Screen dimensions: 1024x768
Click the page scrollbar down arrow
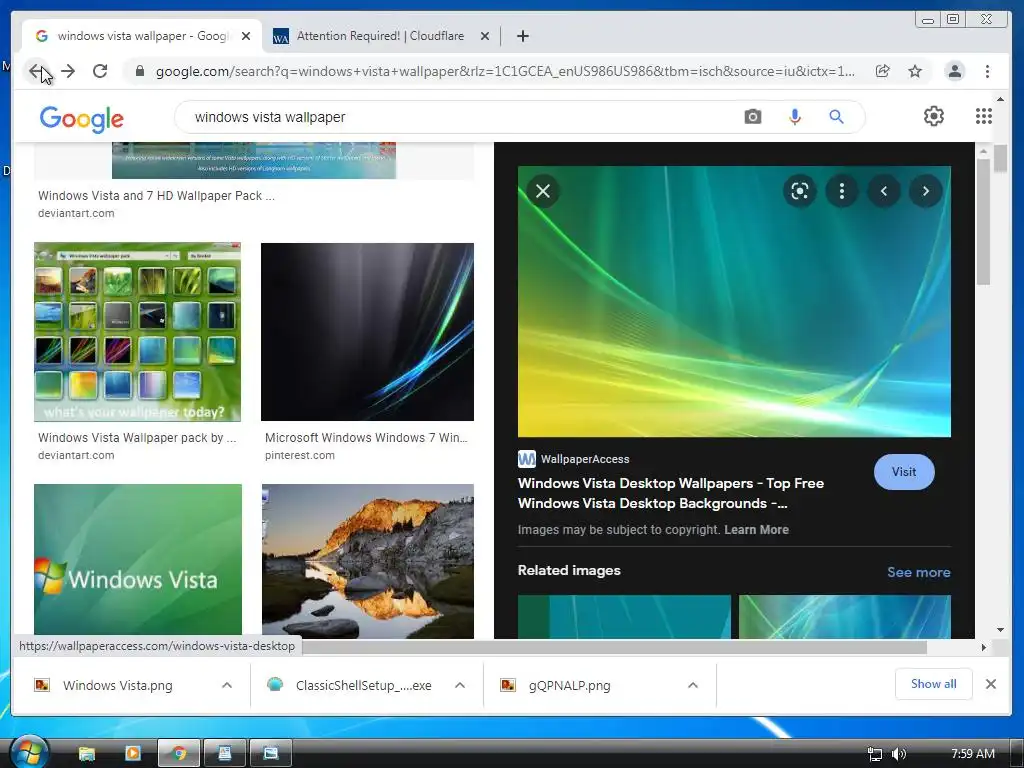click(1000, 630)
